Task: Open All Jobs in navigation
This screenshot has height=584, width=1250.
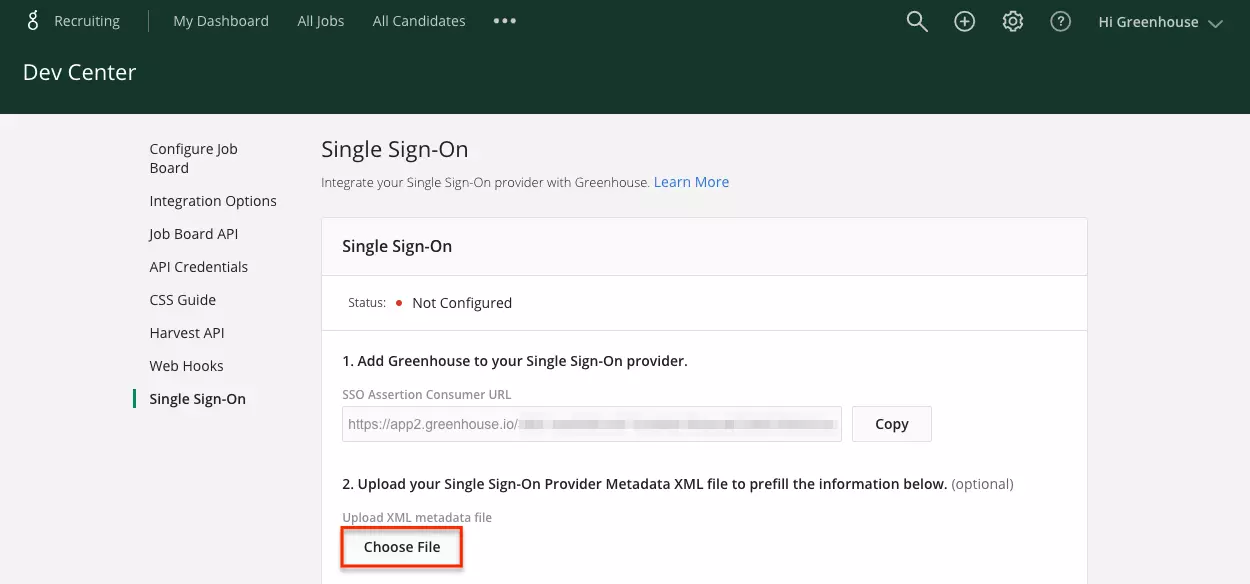Action: point(321,21)
